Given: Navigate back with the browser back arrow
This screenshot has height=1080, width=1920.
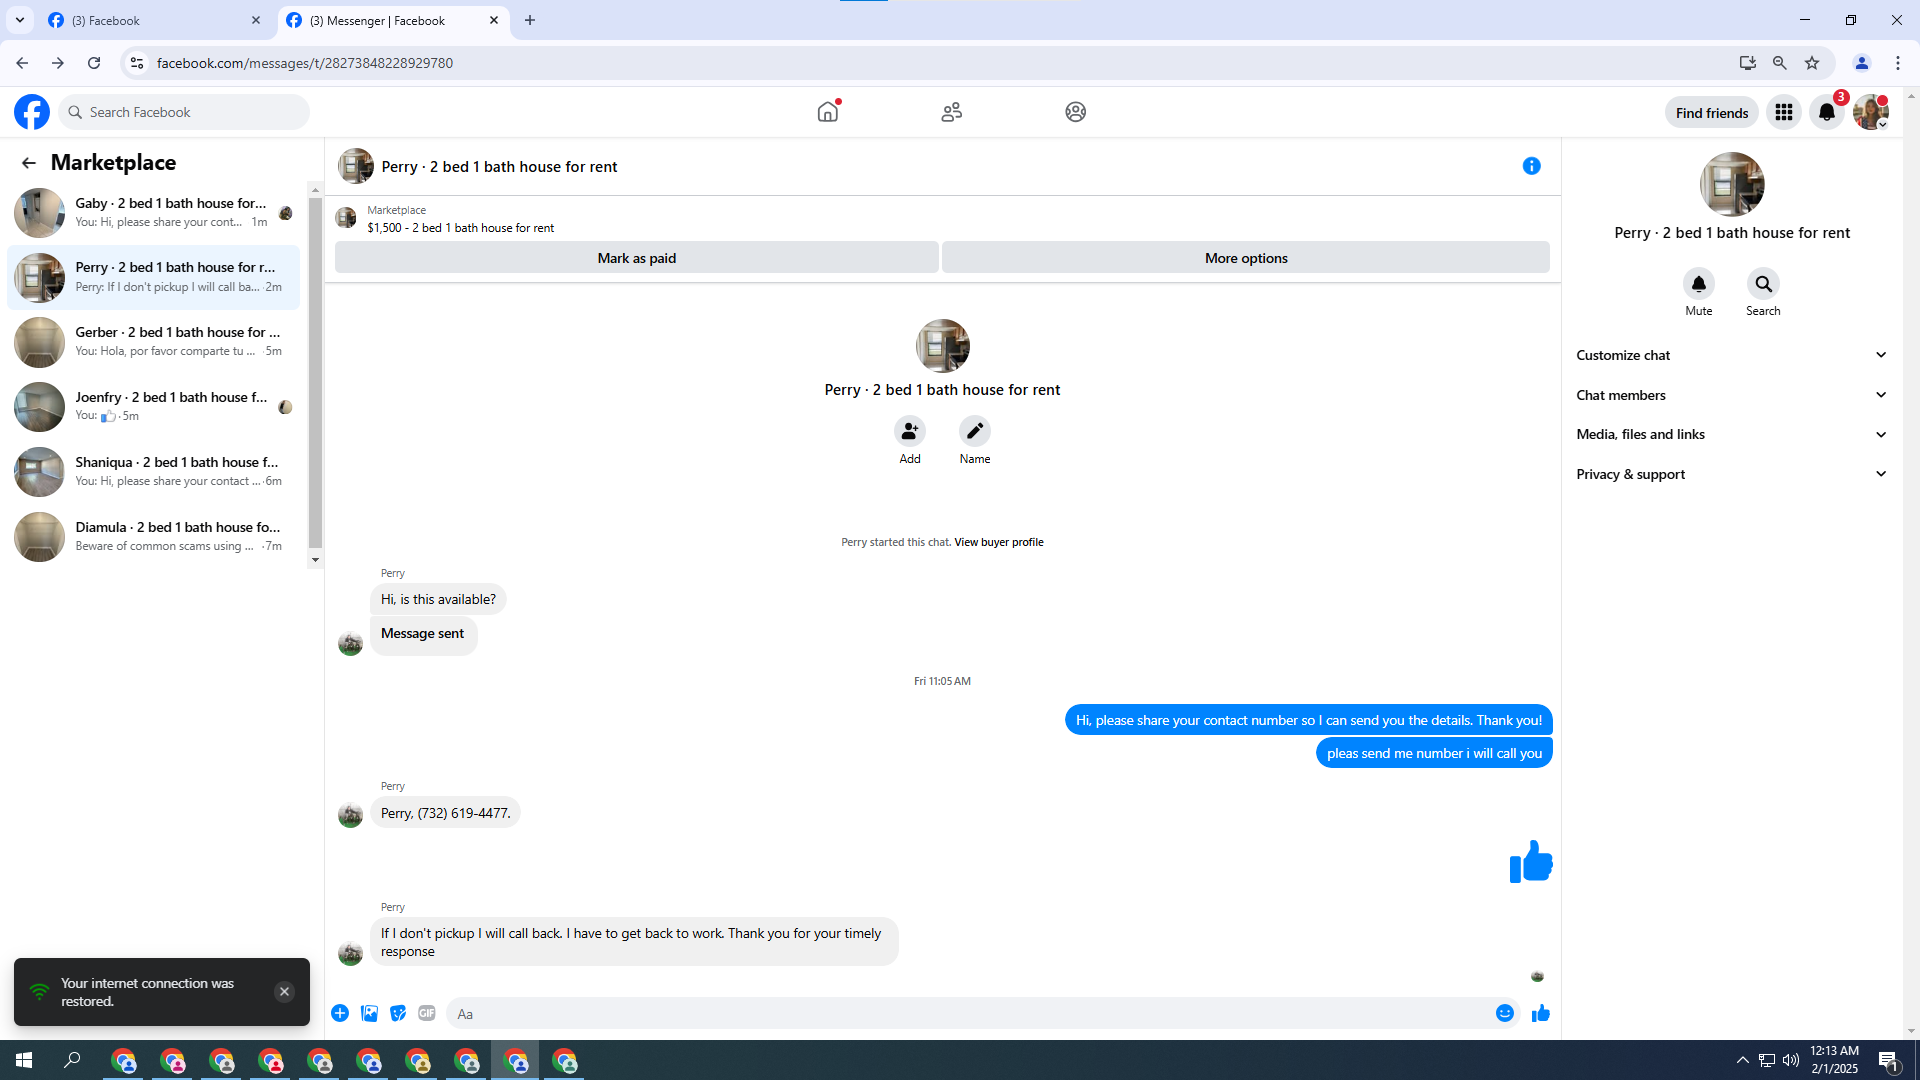Looking at the screenshot, I should (x=22, y=63).
